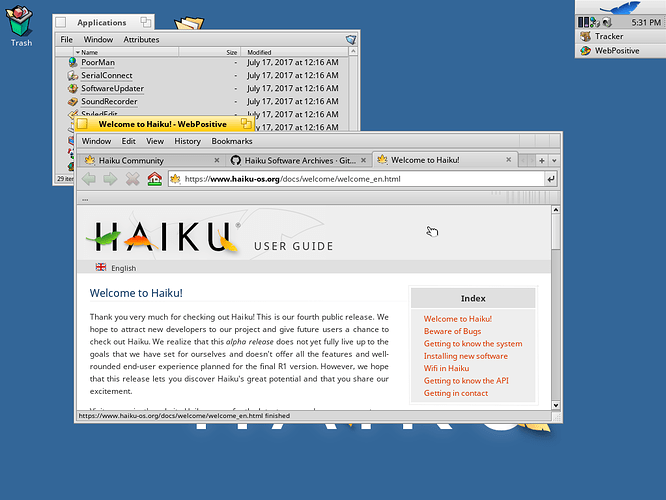Click the UK flag language icon
The height and width of the screenshot is (500, 666).
pyautogui.click(x=101, y=267)
